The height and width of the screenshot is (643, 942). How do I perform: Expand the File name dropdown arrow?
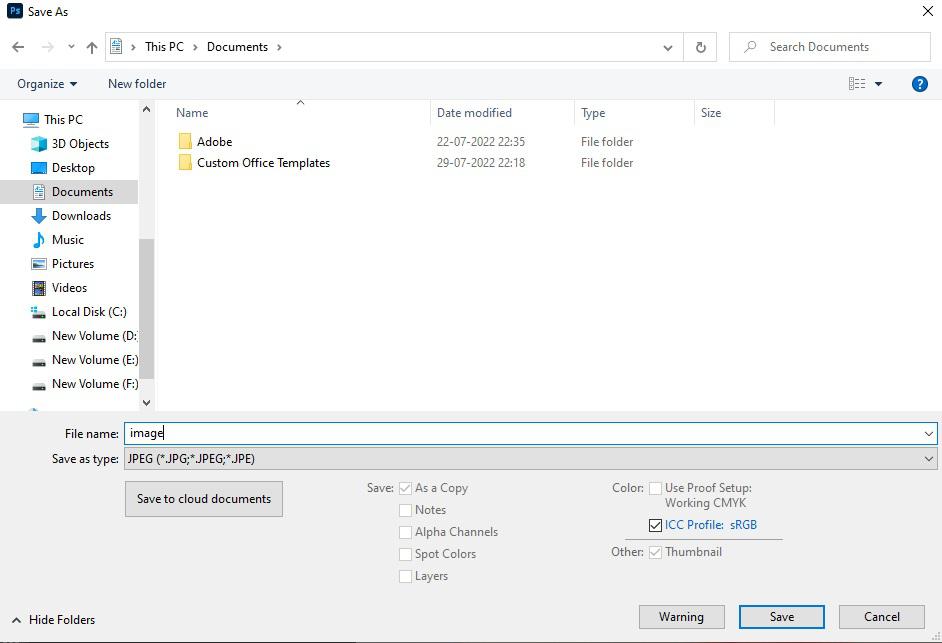coord(928,433)
